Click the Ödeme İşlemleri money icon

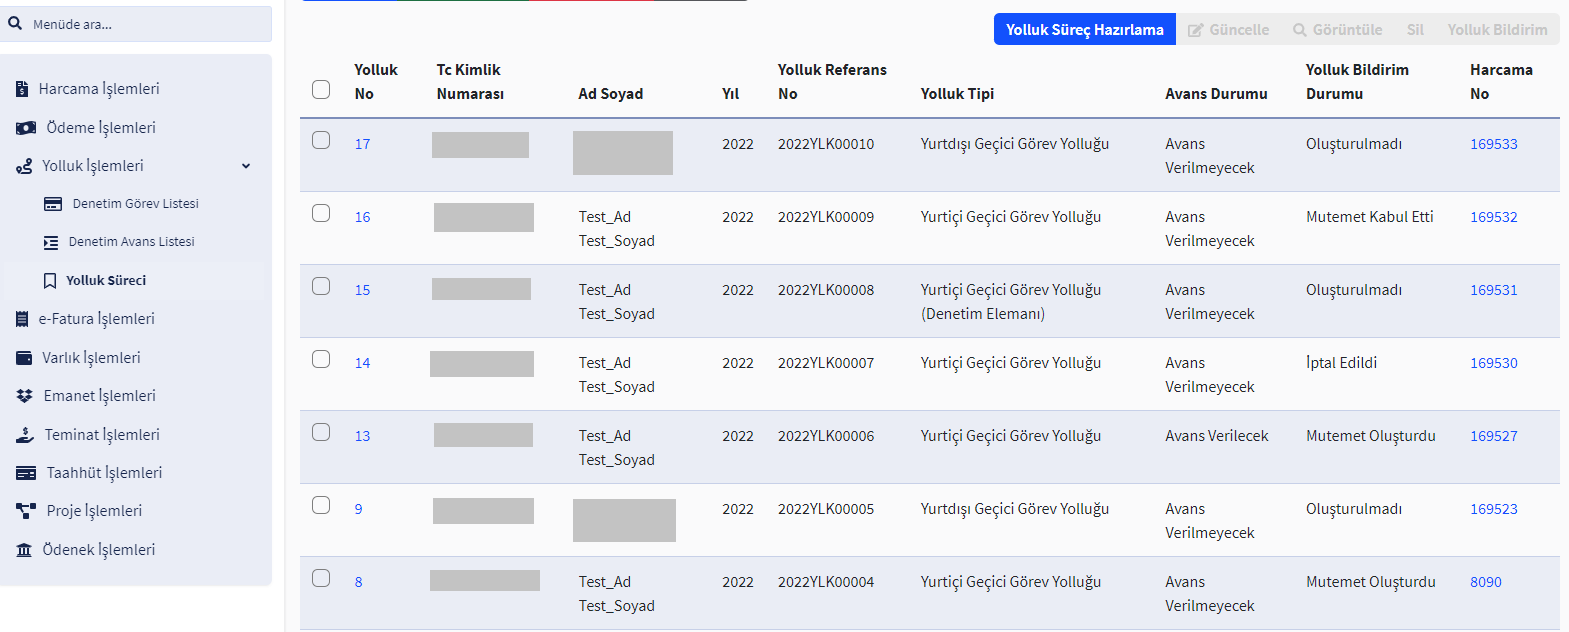[26, 128]
